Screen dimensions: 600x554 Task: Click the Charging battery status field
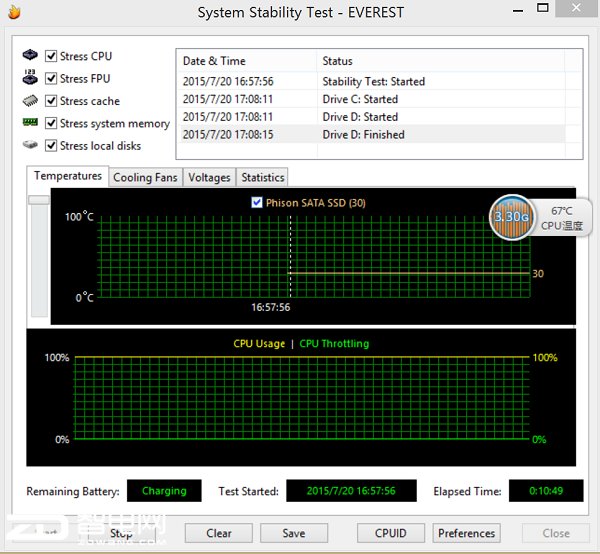164,490
